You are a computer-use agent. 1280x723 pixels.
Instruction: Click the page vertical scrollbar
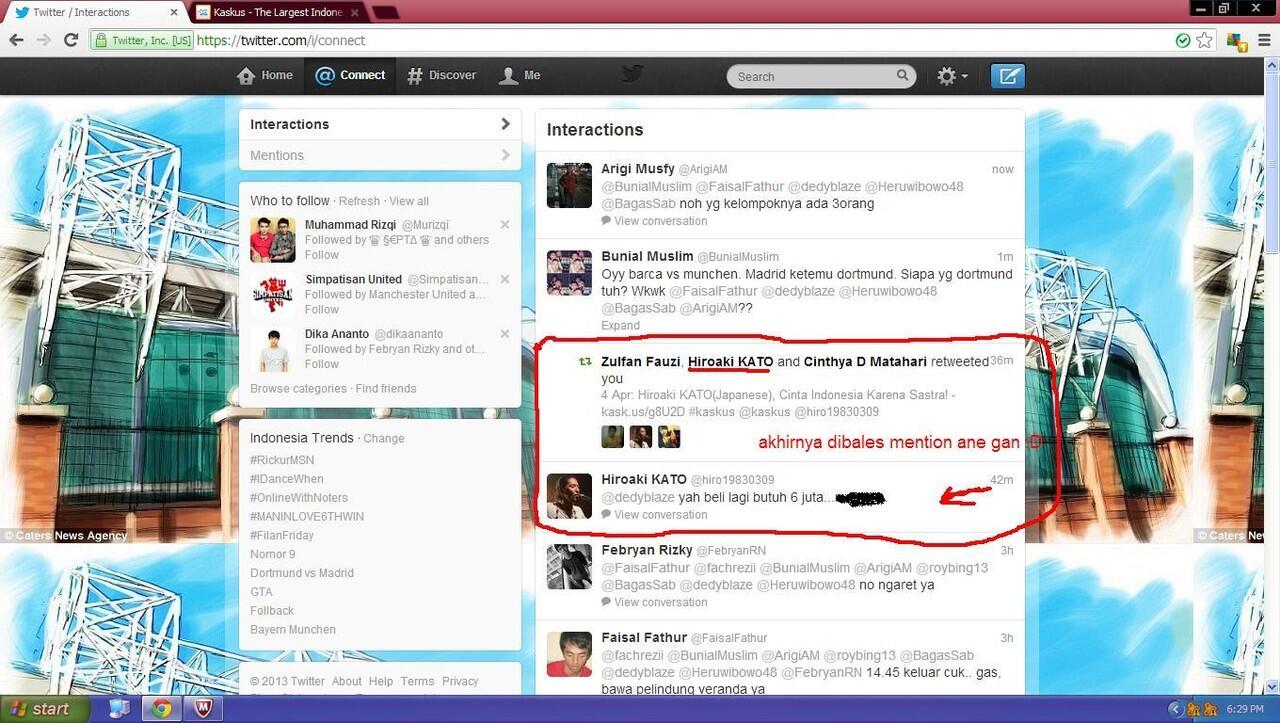click(1271, 375)
